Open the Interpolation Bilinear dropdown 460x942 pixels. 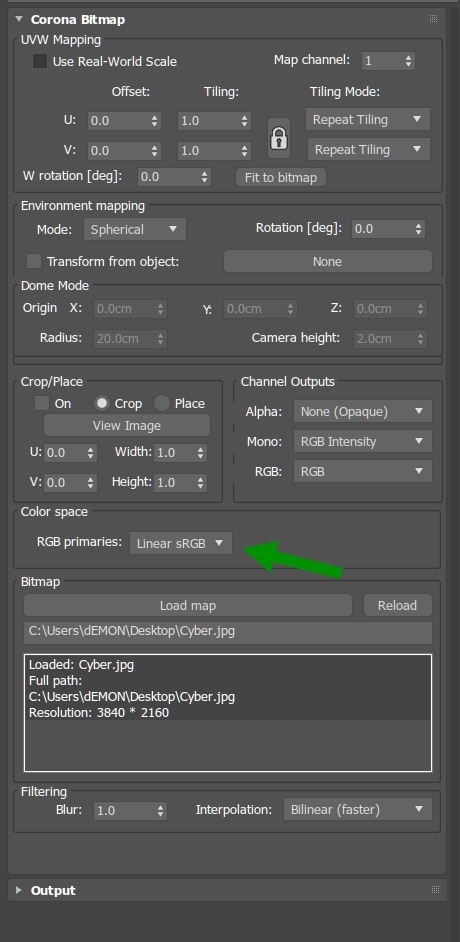[x=357, y=810]
